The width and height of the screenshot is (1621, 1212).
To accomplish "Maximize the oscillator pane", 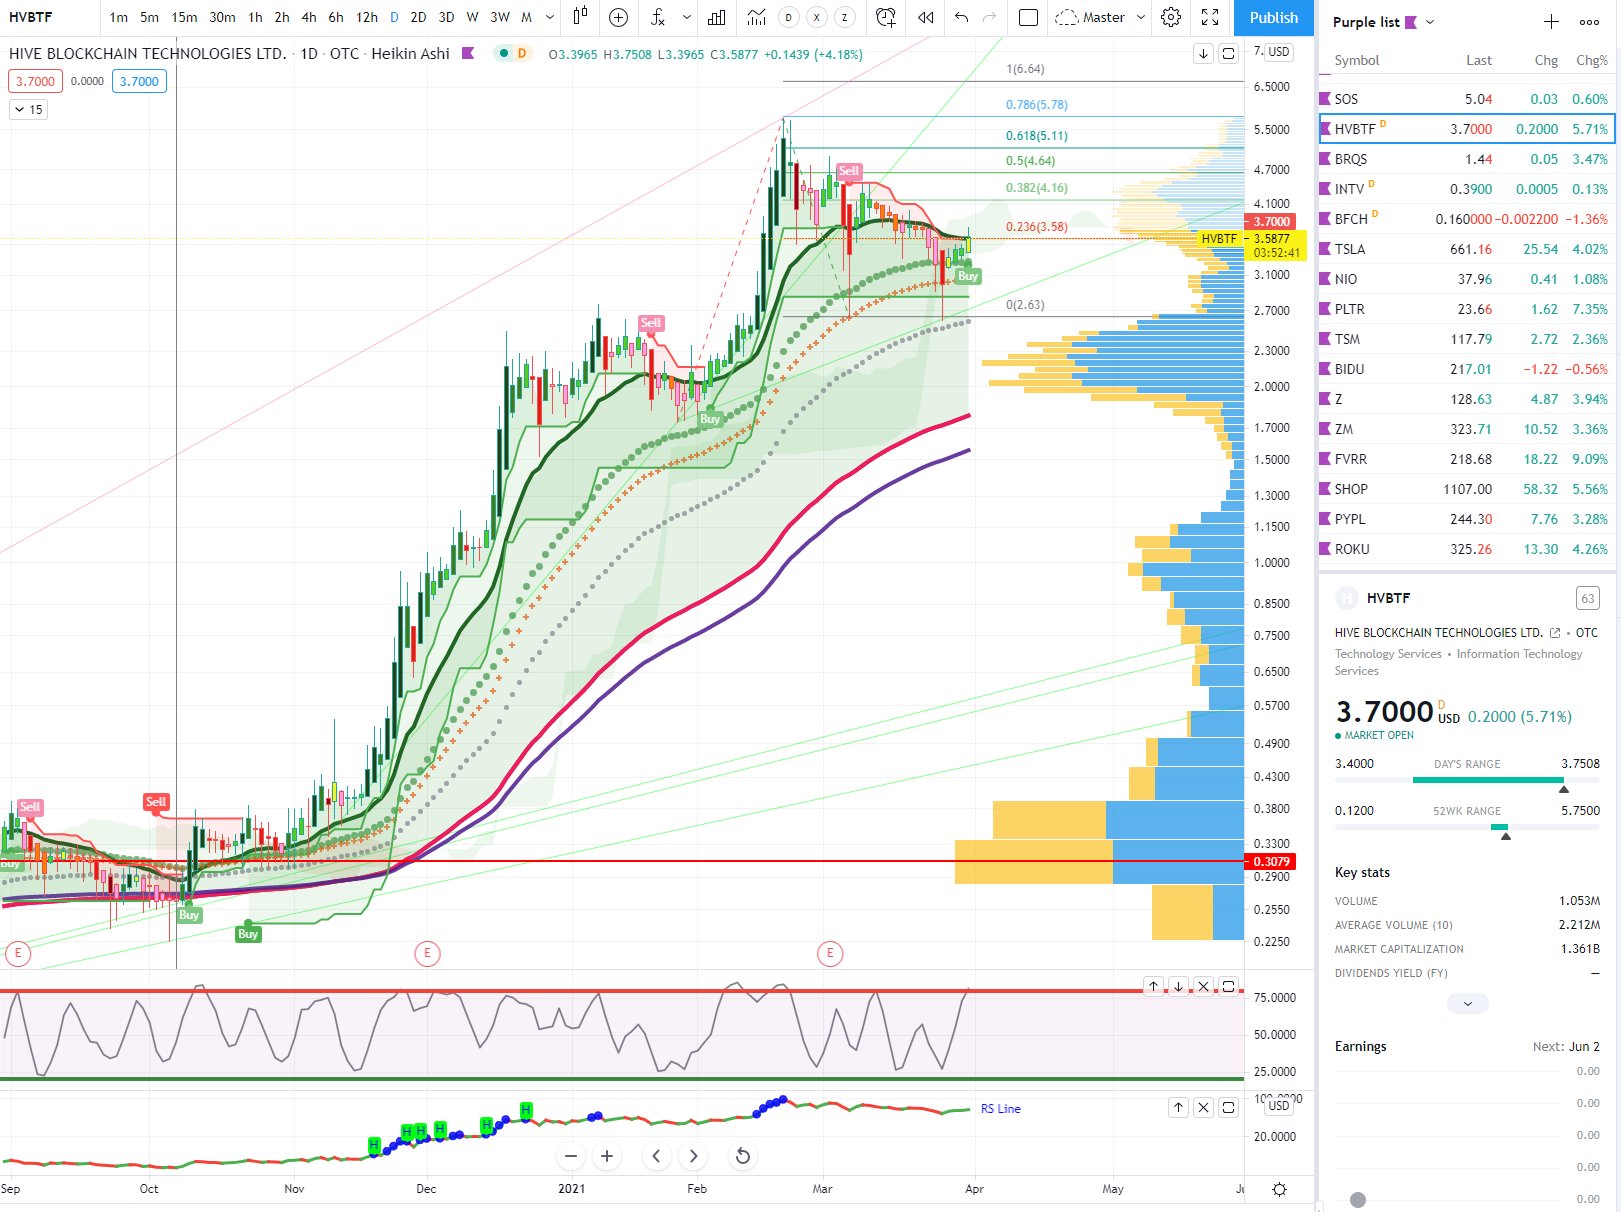I will click(x=1229, y=986).
